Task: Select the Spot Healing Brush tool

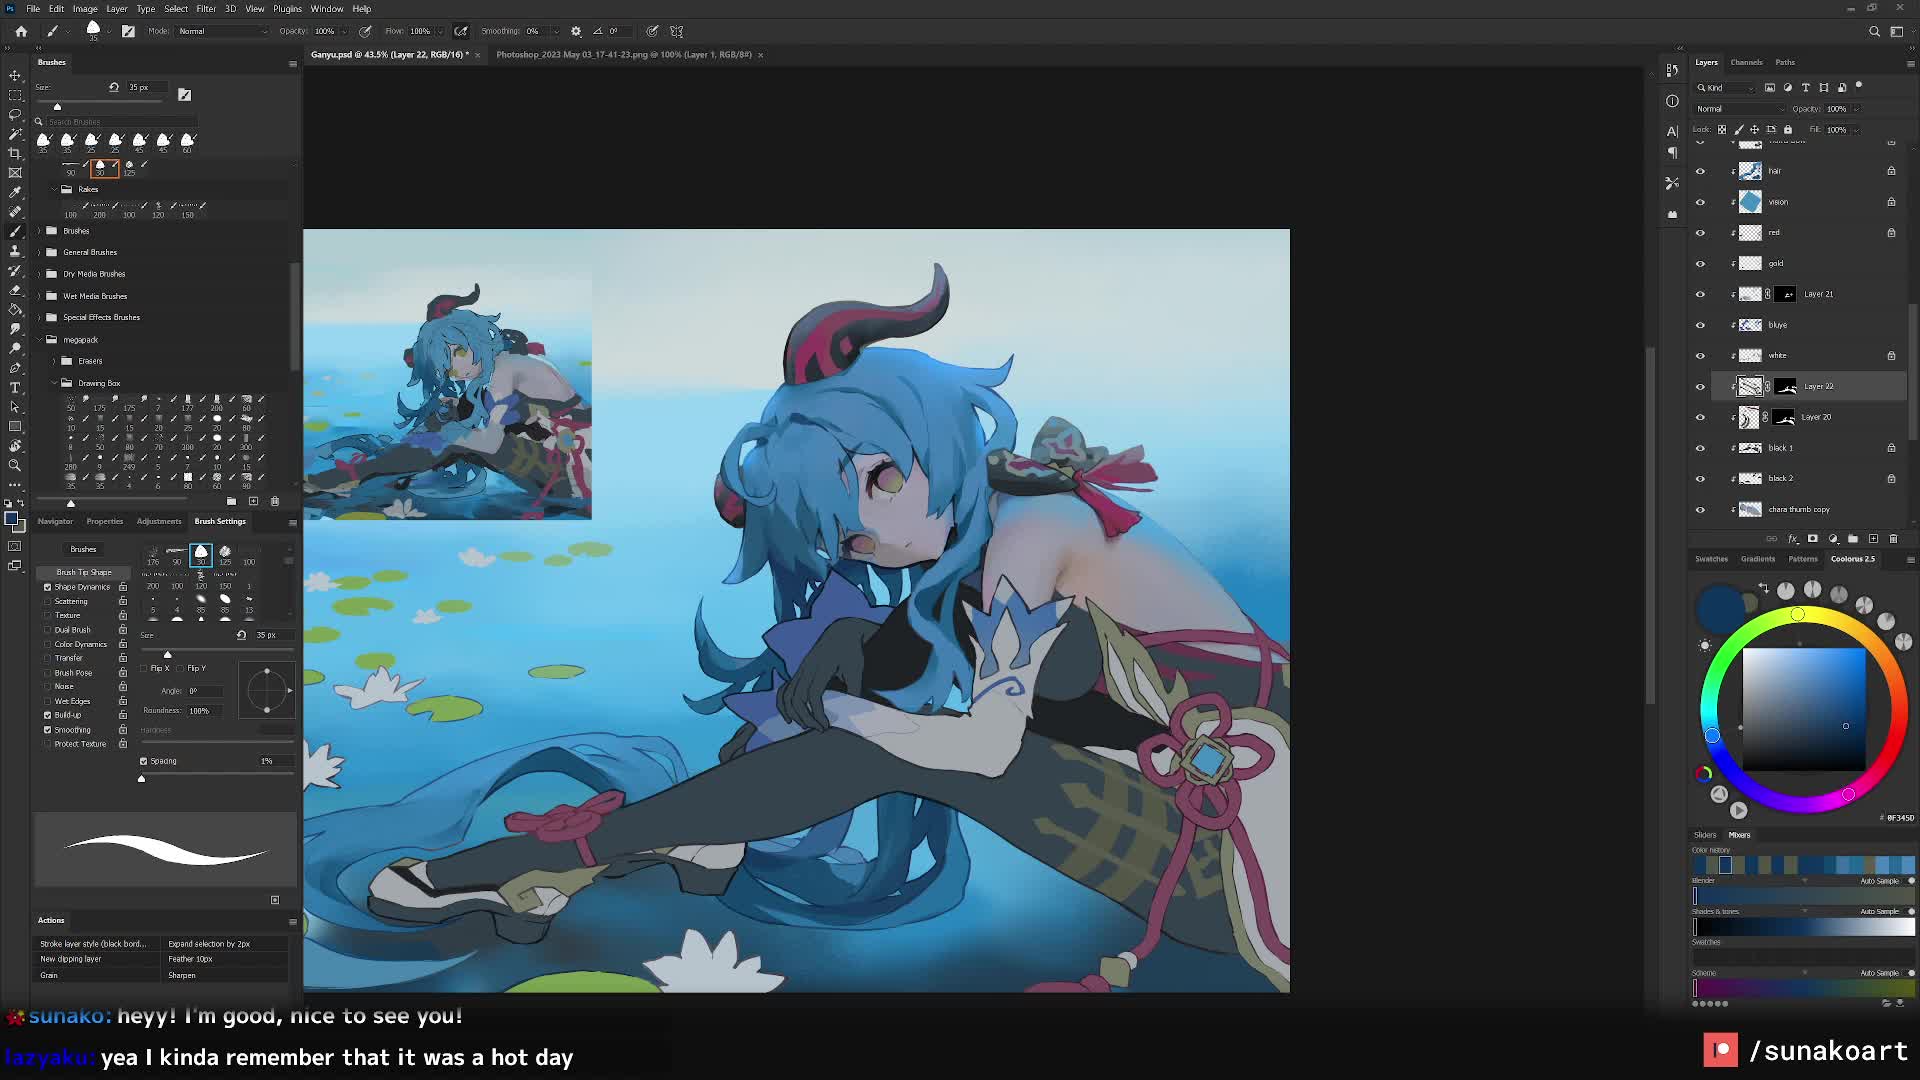Action: (x=15, y=211)
